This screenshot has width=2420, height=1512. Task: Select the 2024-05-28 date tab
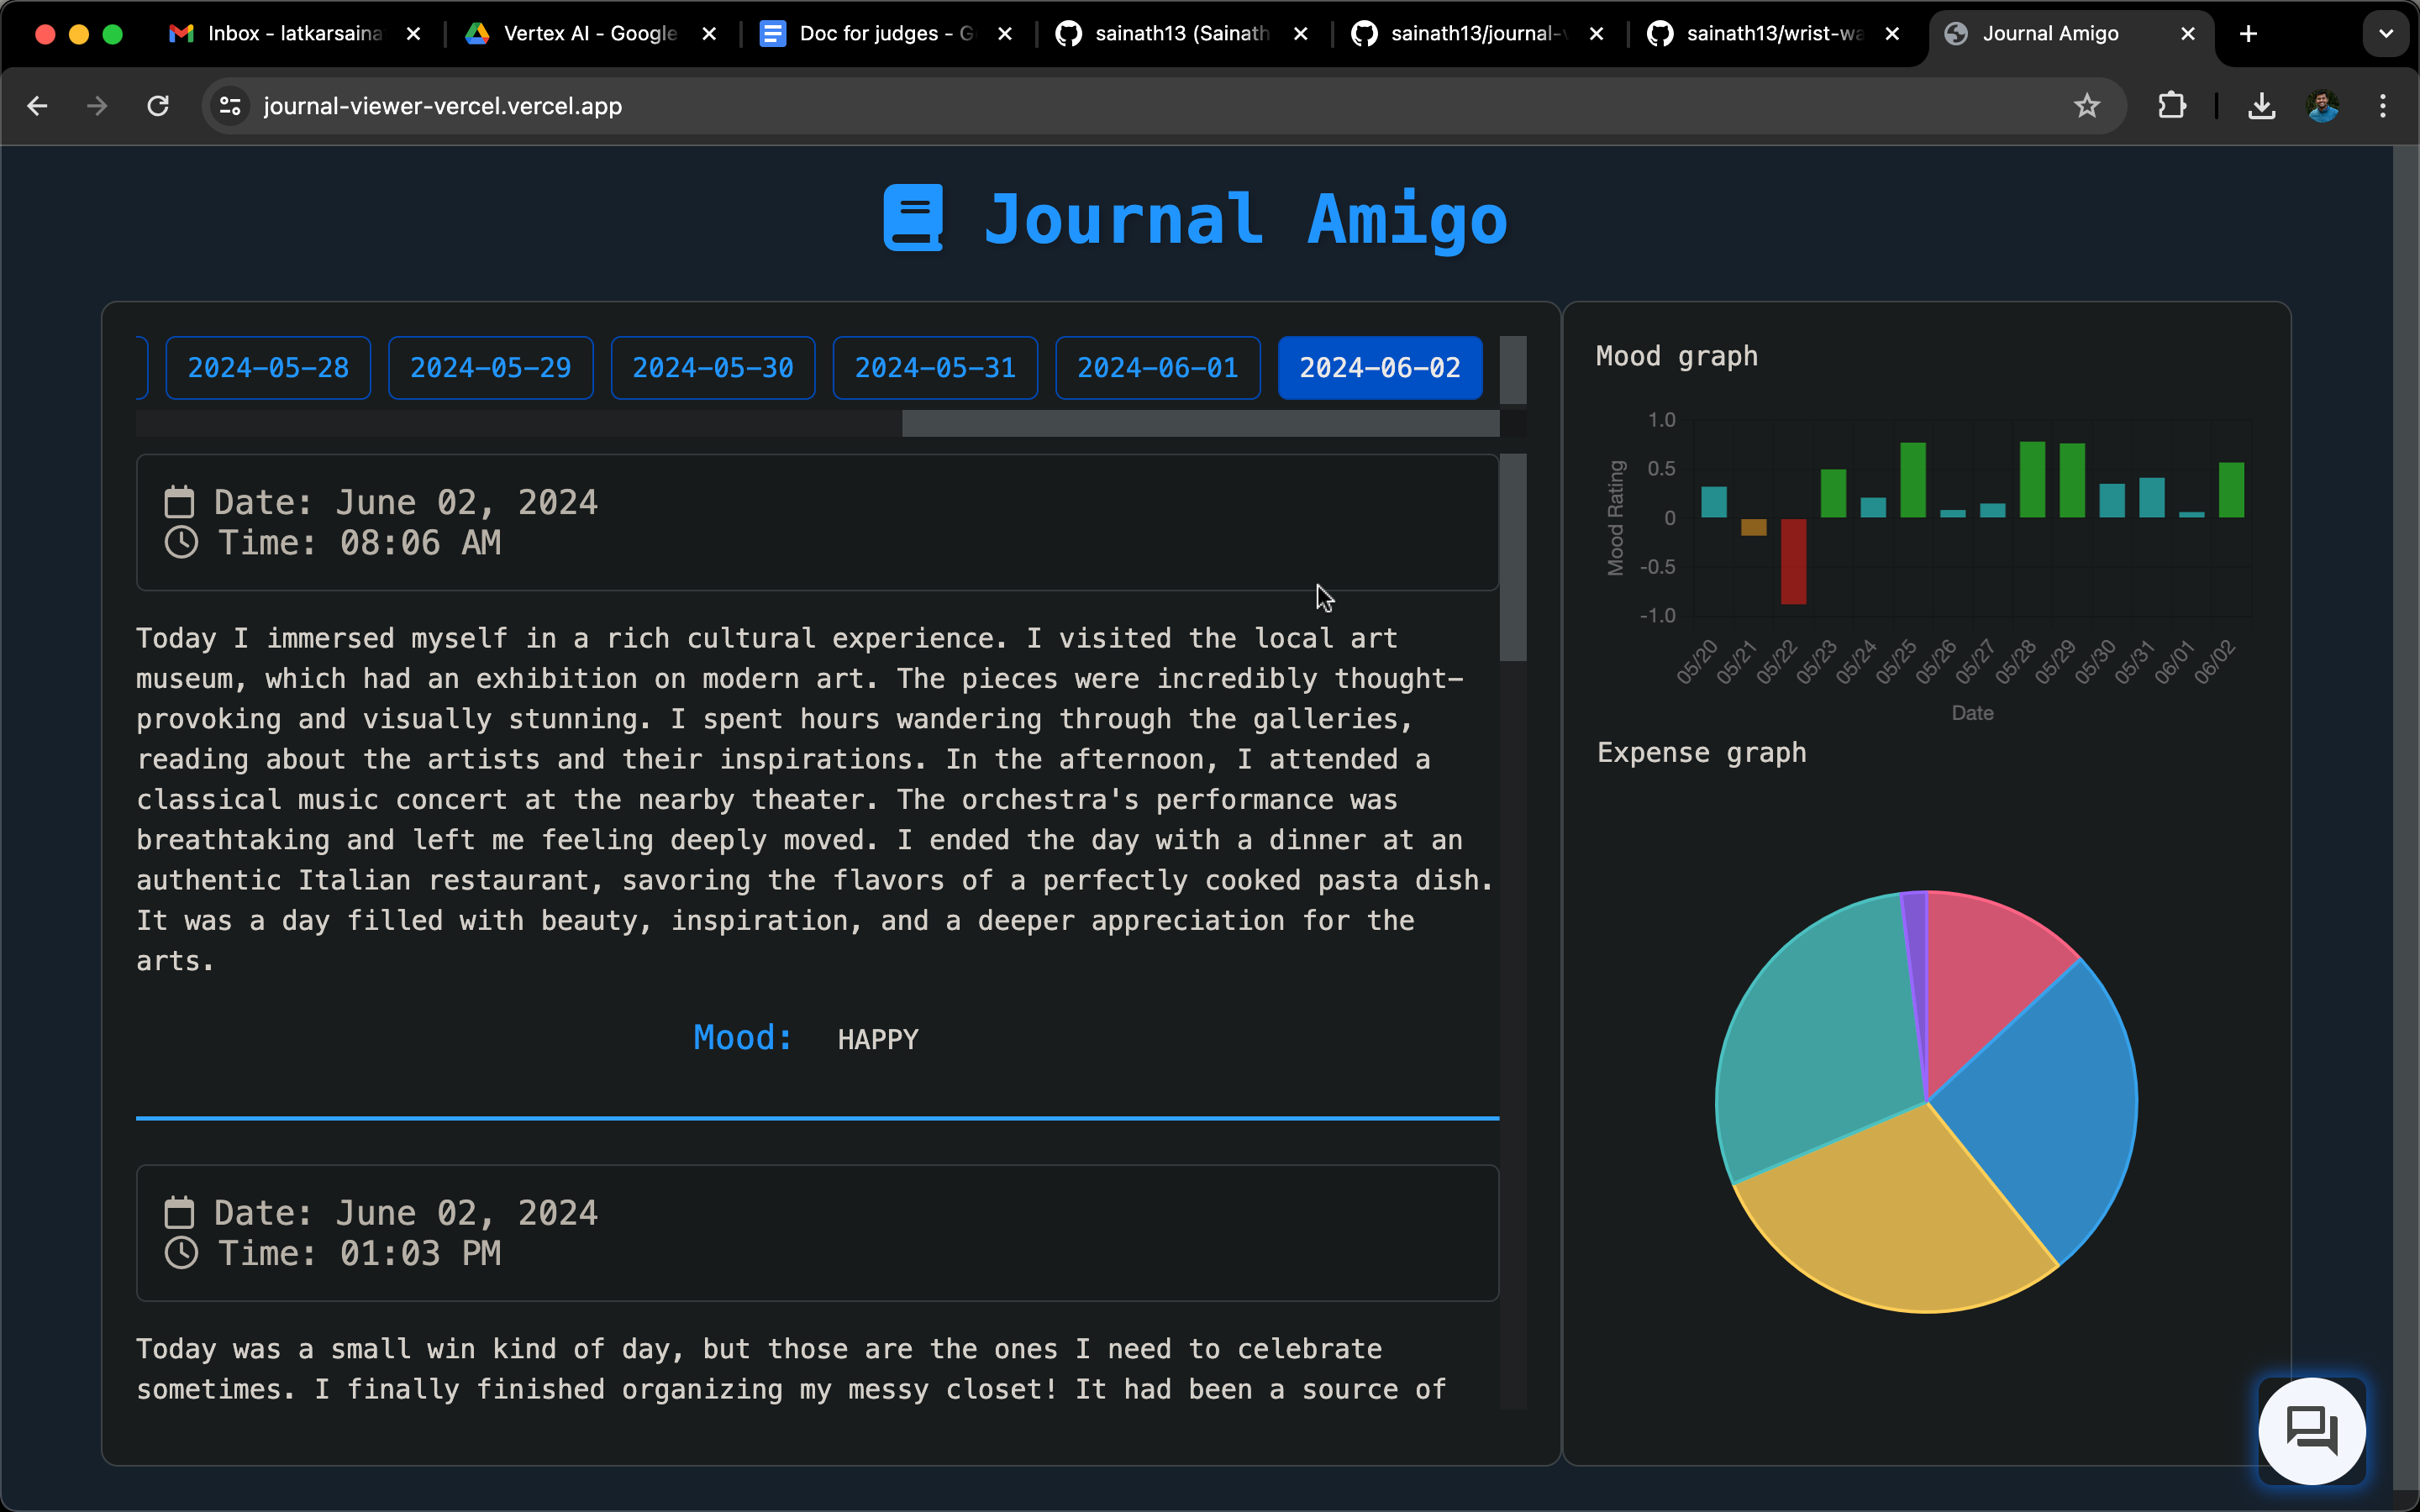268,368
